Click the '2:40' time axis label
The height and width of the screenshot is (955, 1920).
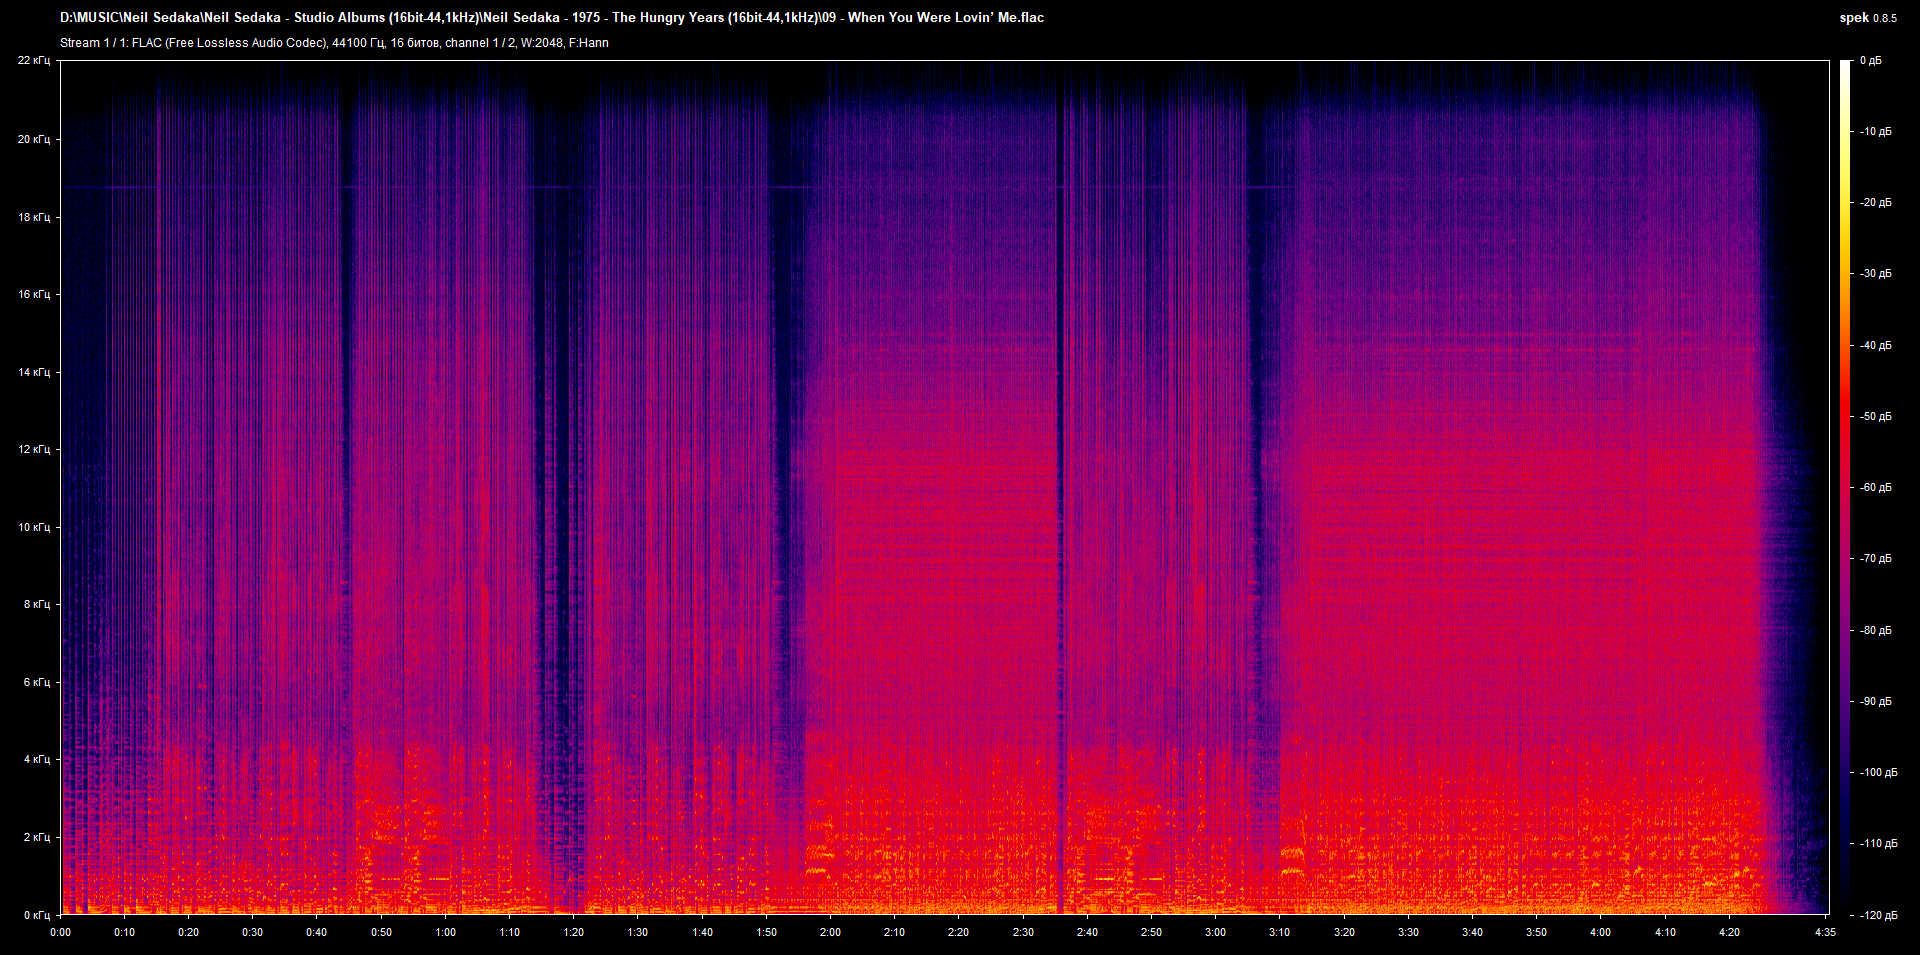(1088, 932)
